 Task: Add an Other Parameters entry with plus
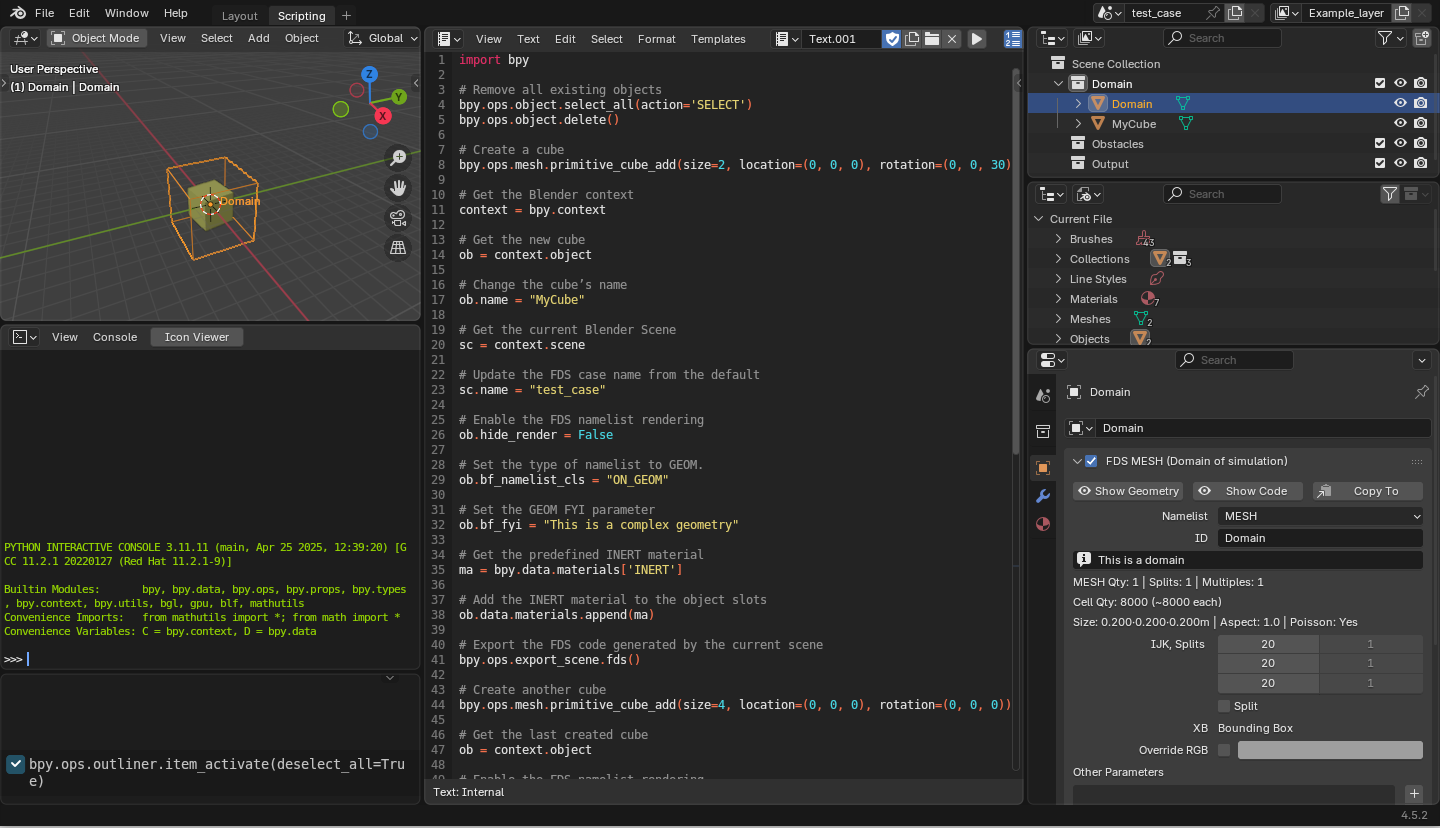click(x=1413, y=793)
